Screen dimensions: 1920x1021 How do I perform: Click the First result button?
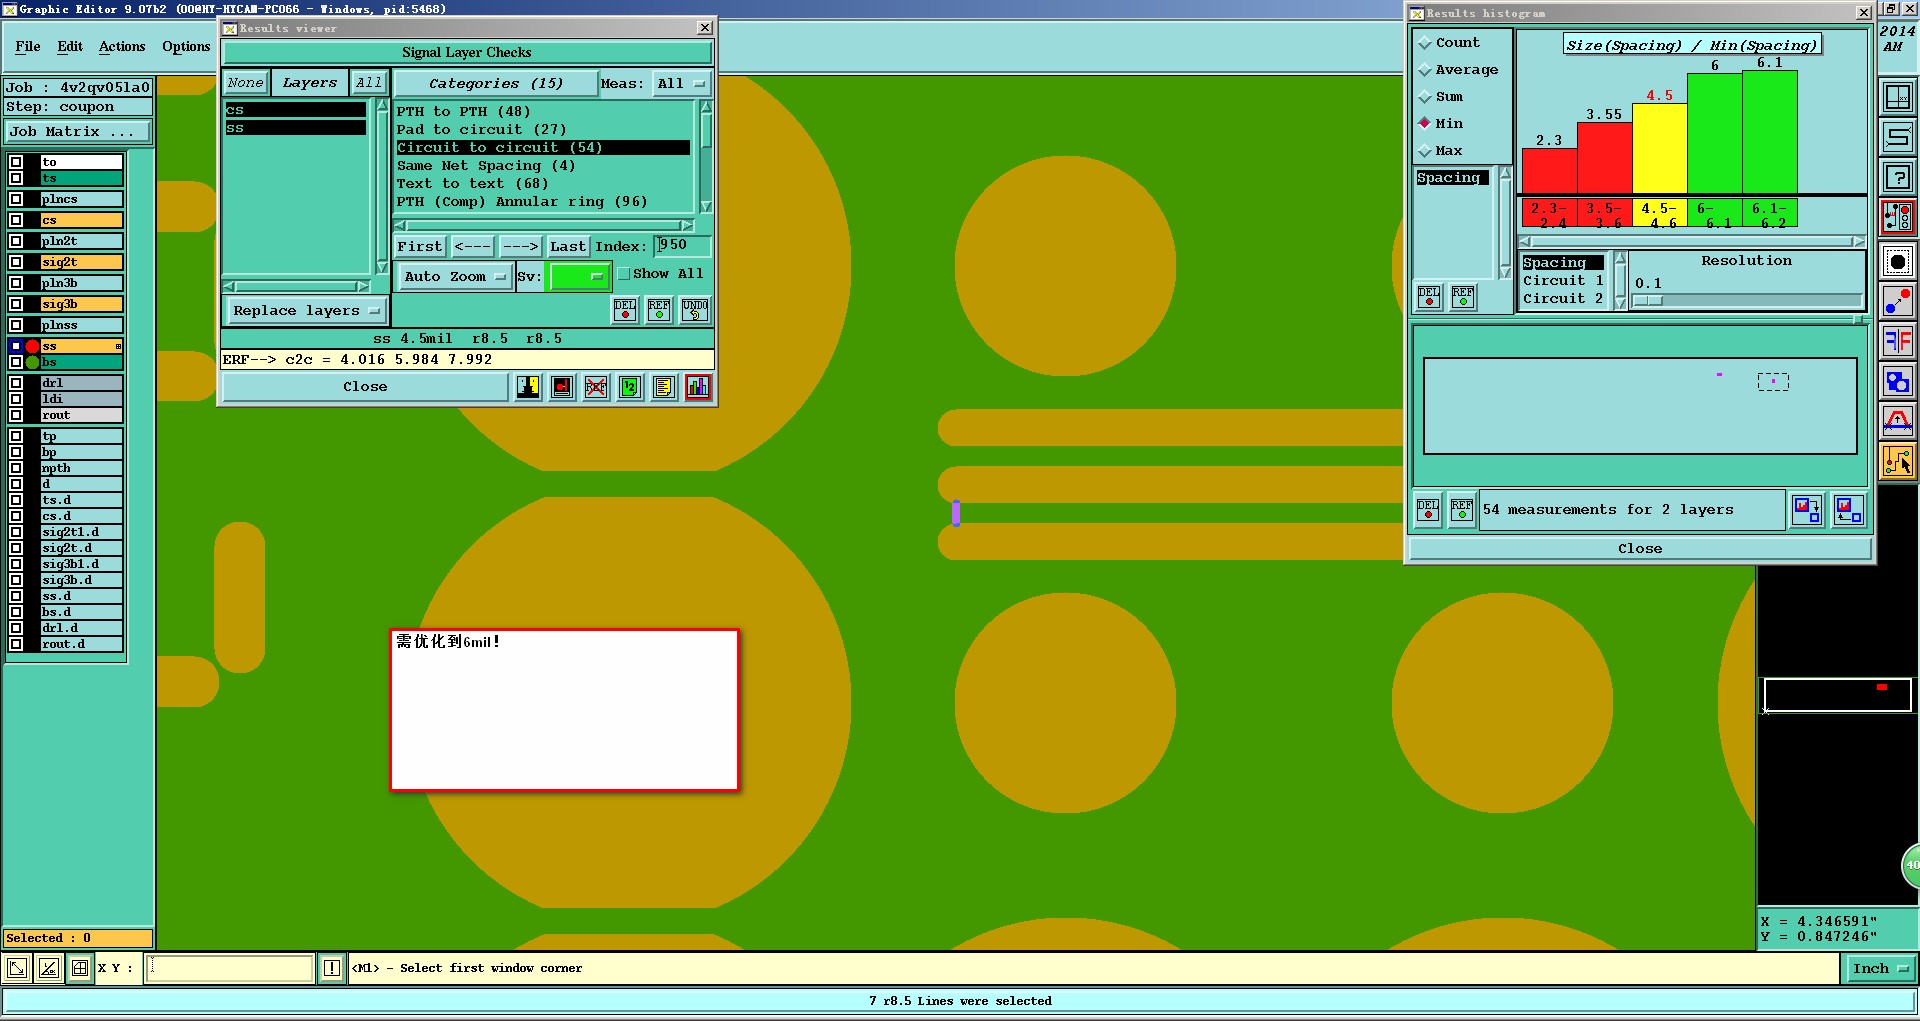coord(419,247)
